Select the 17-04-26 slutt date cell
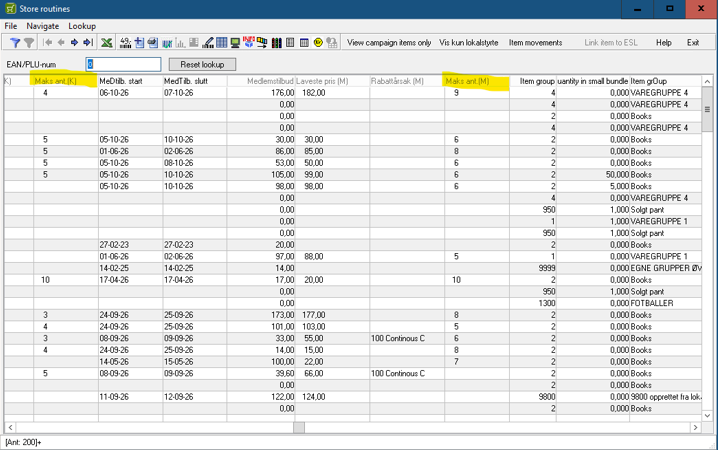This screenshot has width=718, height=450. point(195,280)
